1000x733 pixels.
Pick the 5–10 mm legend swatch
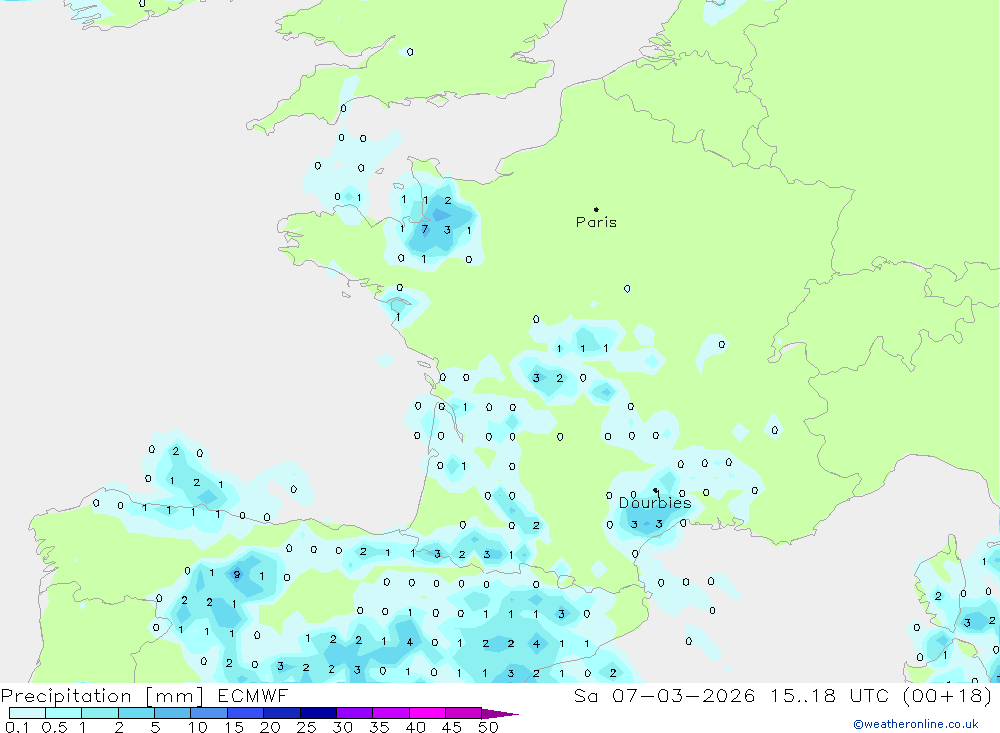pos(173,713)
